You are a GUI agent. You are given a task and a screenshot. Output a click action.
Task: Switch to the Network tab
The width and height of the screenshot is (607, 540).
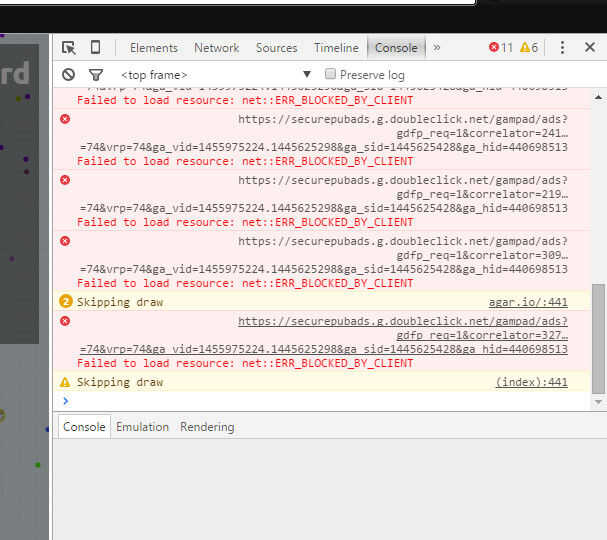[216, 48]
